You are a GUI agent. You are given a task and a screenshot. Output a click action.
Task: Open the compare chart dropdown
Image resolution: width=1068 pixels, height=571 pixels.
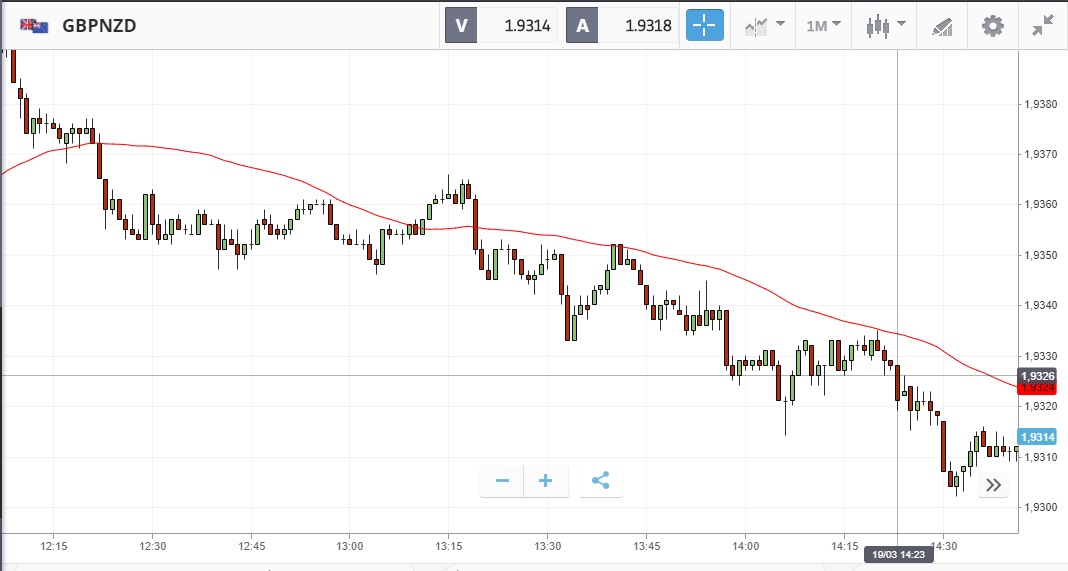[764, 26]
